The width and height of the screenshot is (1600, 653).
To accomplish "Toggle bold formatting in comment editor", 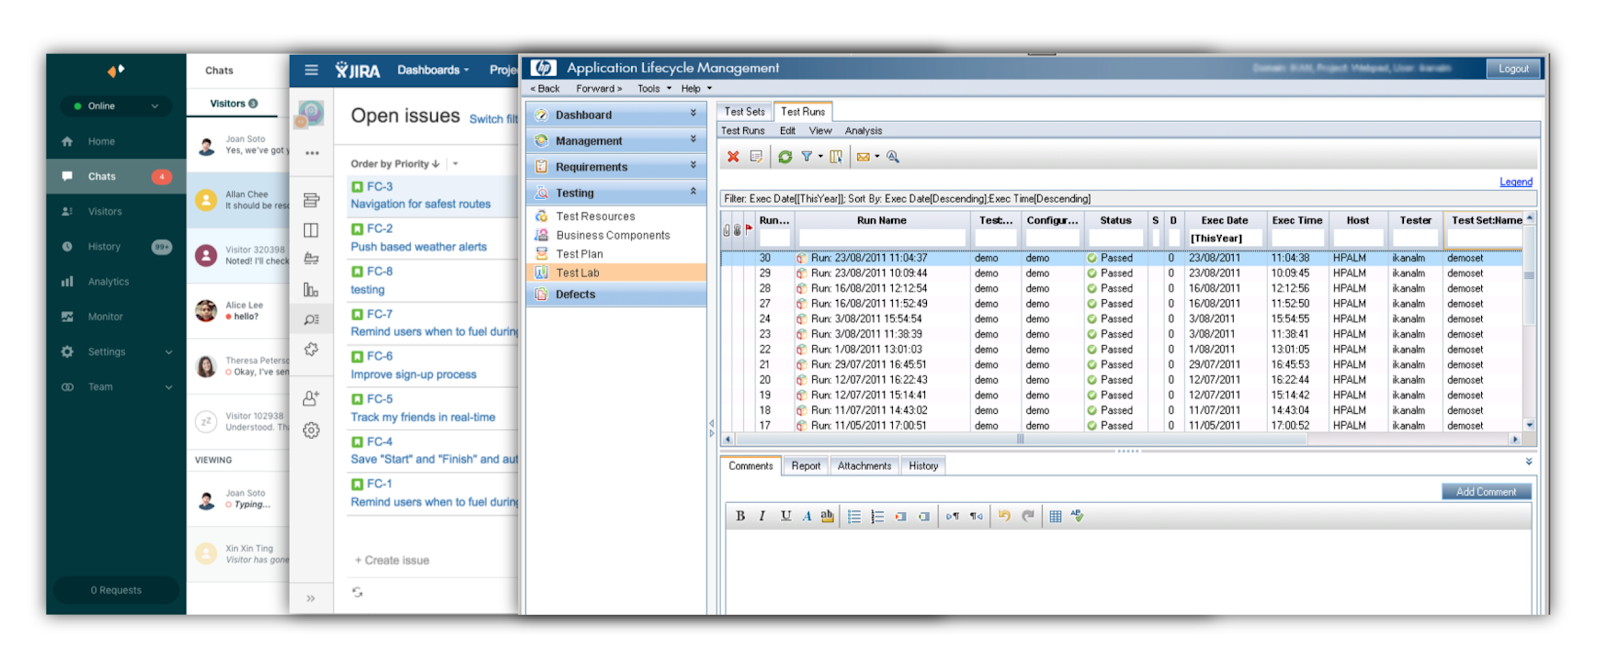I will pyautogui.click(x=740, y=516).
